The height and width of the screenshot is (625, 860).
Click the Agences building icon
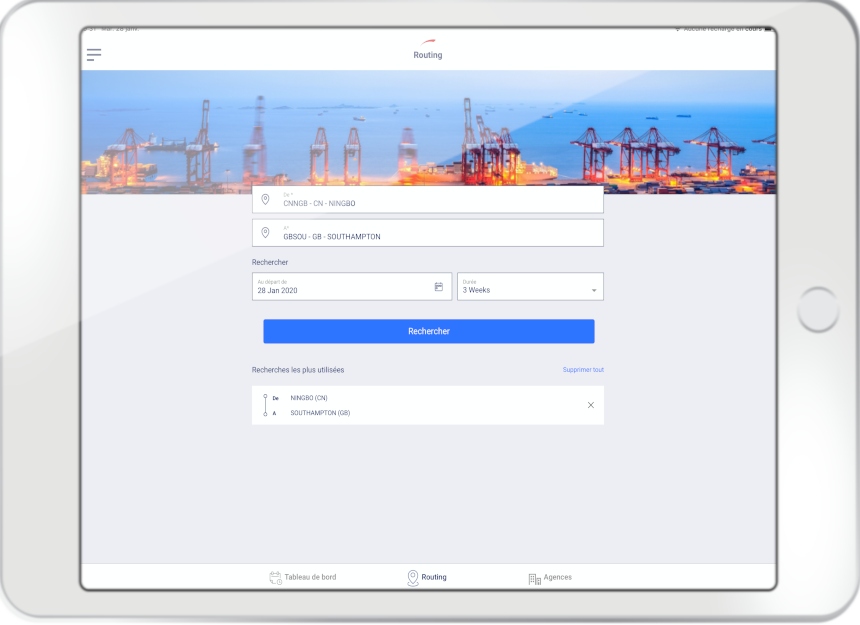pyautogui.click(x=534, y=578)
